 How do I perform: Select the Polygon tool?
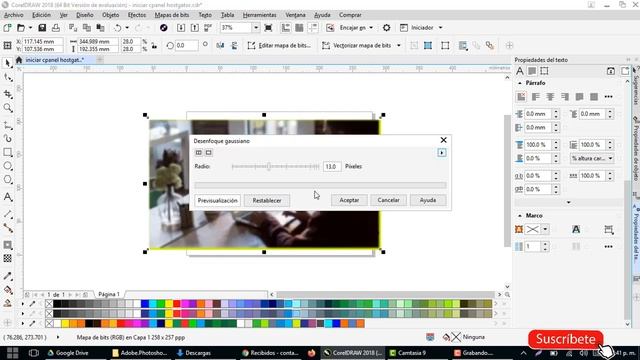pos(7,180)
